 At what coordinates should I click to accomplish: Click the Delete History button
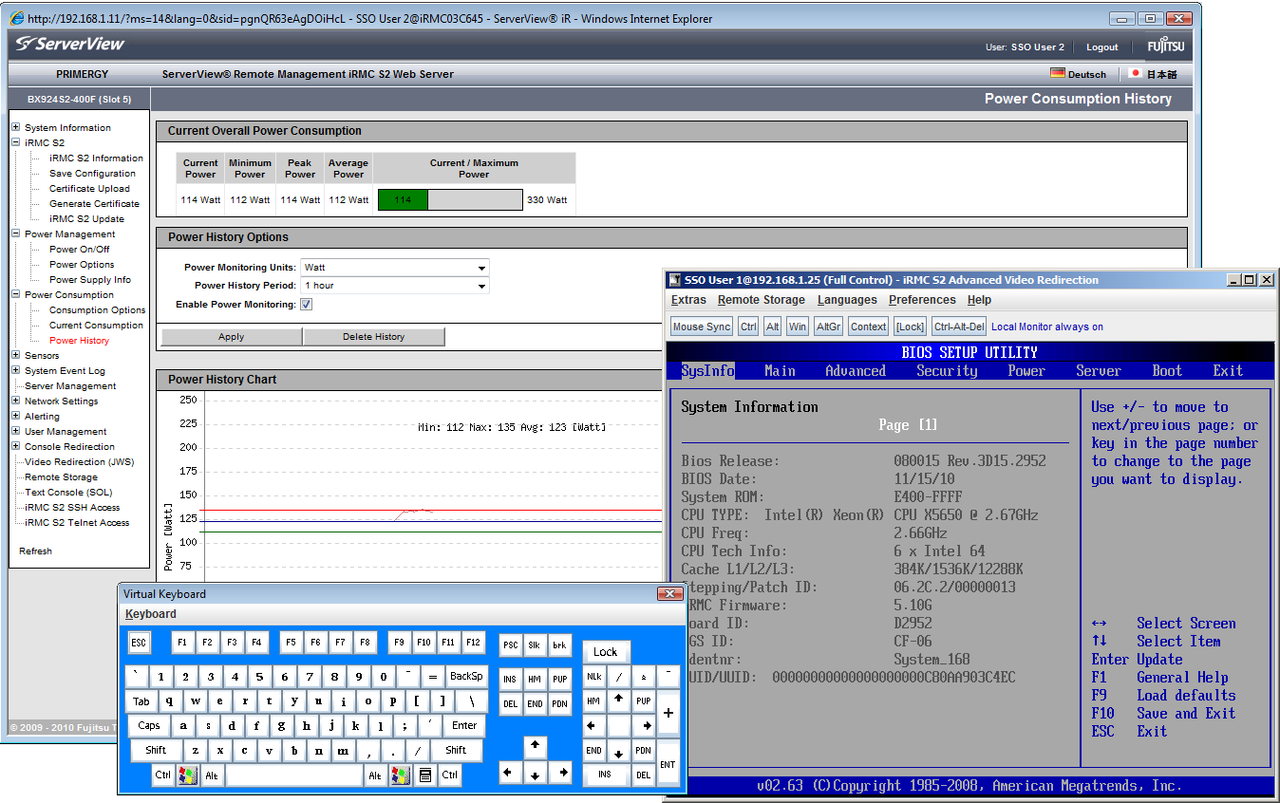click(374, 337)
